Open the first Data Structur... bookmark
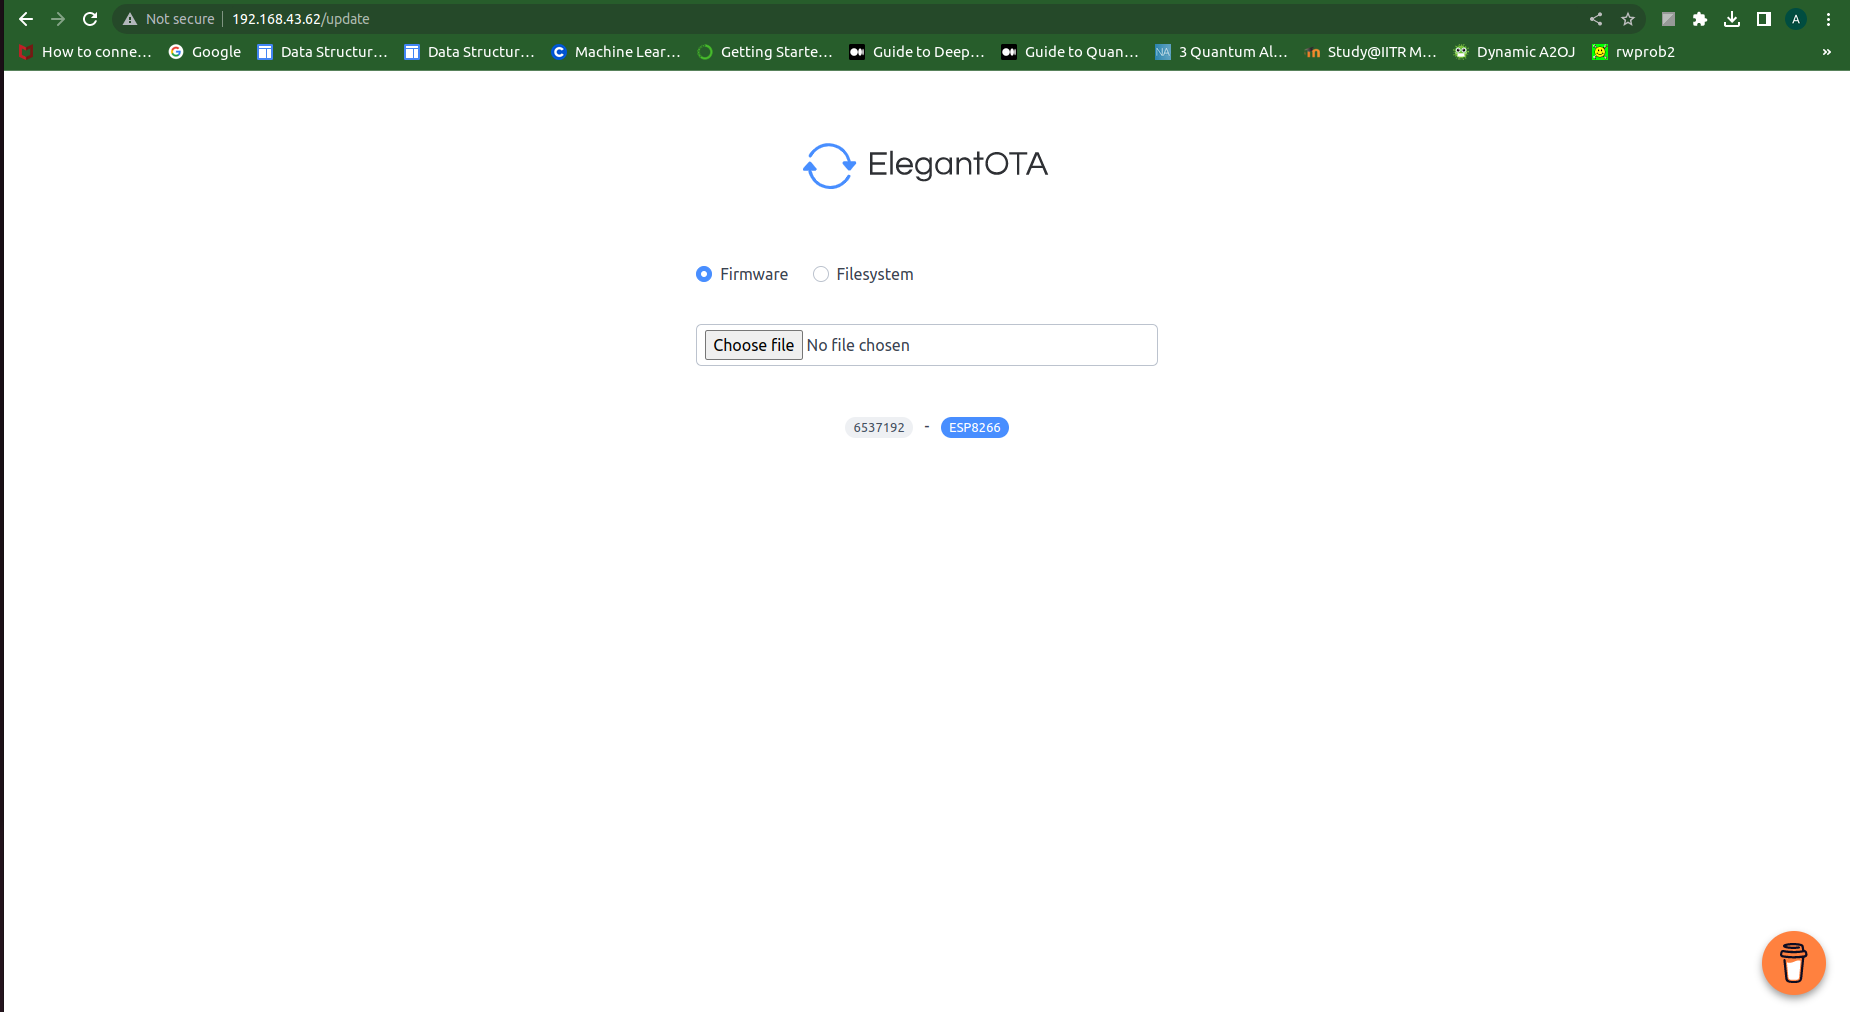 (322, 52)
